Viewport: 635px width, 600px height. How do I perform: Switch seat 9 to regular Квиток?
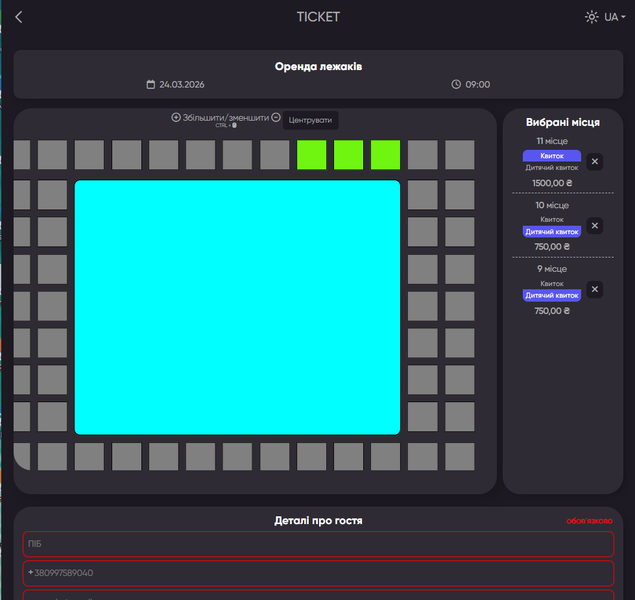552,283
